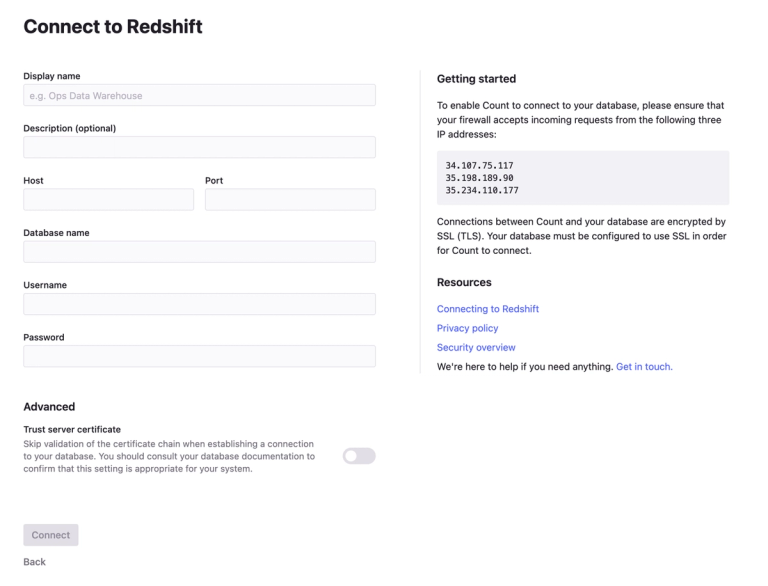Click the Username text field

click(199, 304)
